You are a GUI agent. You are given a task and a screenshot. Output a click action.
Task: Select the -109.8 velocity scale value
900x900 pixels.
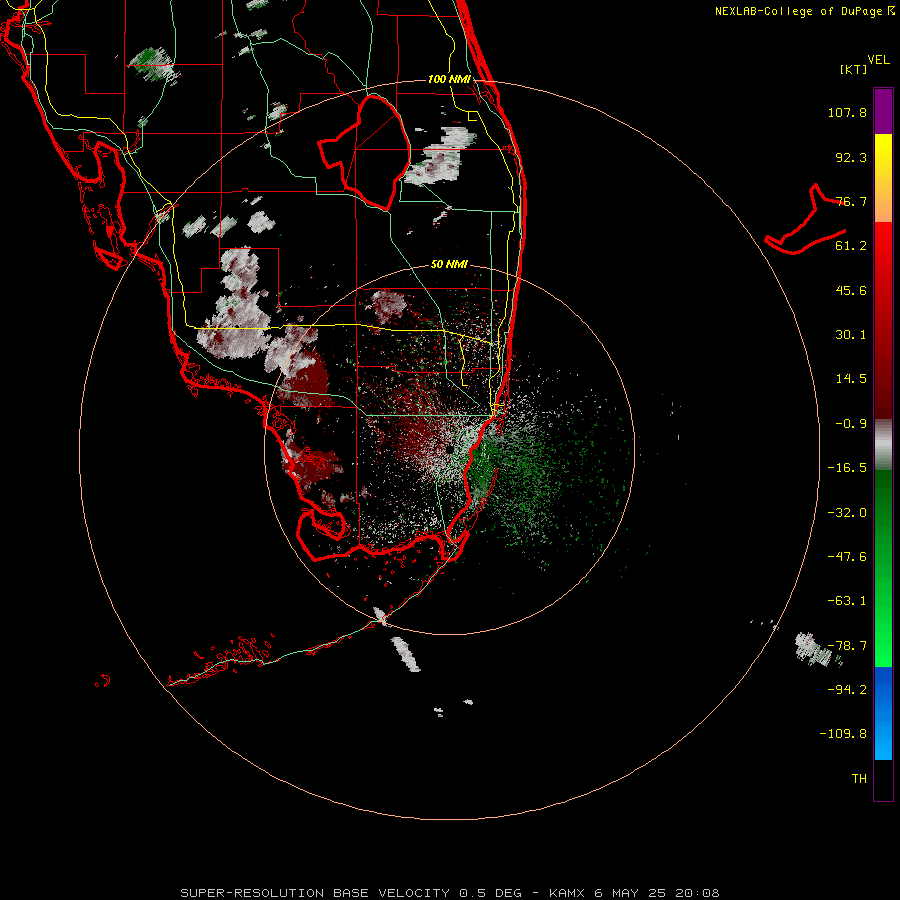pyautogui.click(x=843, y=734)
